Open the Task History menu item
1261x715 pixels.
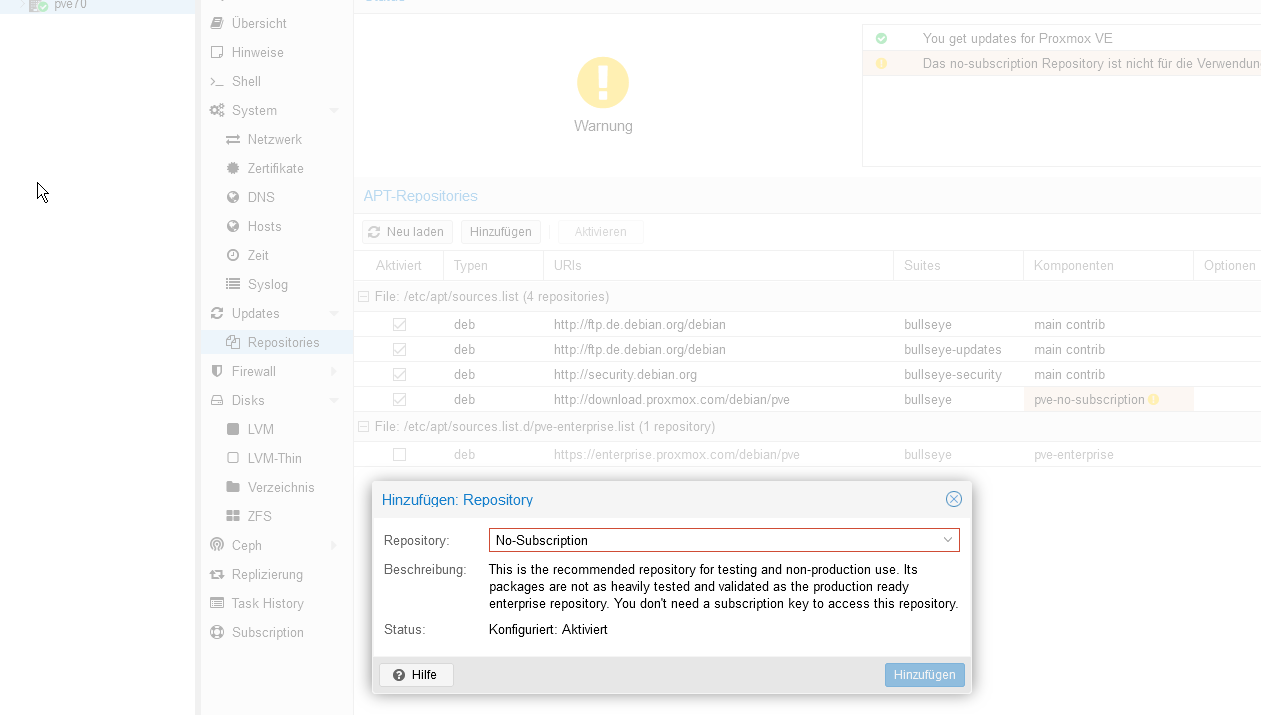[277, 603]
